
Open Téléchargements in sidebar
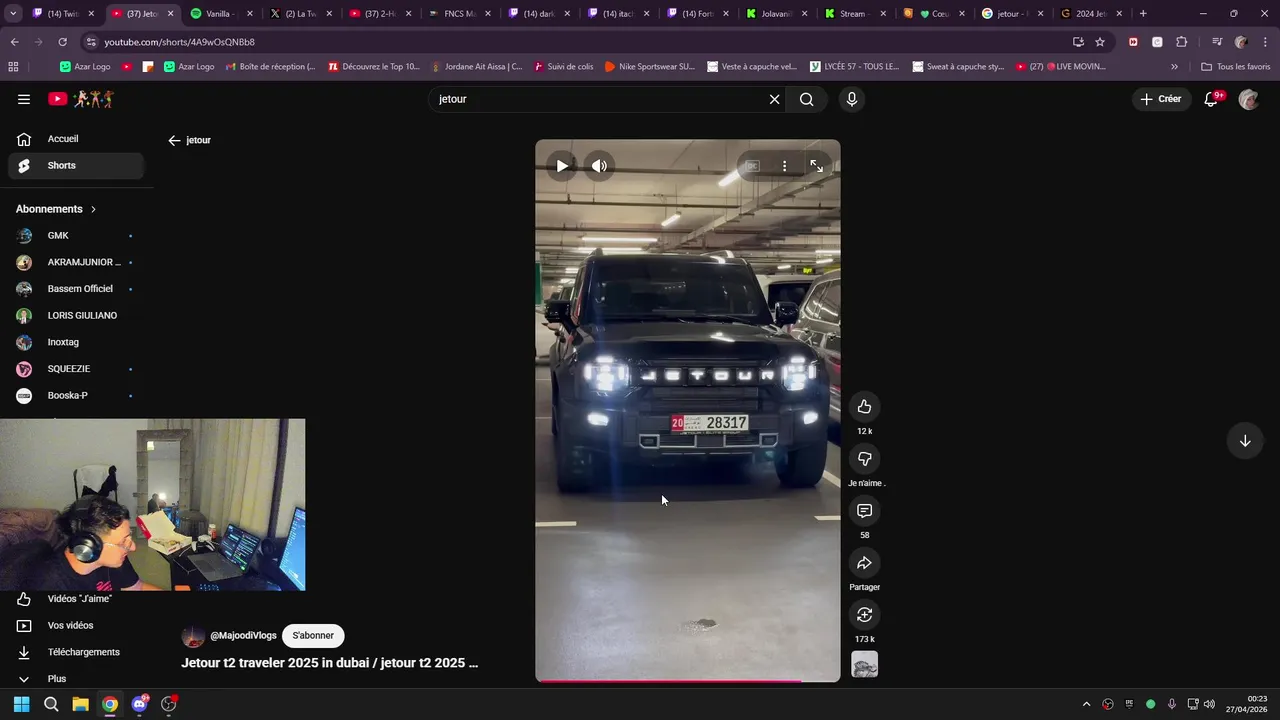(77, 652)
